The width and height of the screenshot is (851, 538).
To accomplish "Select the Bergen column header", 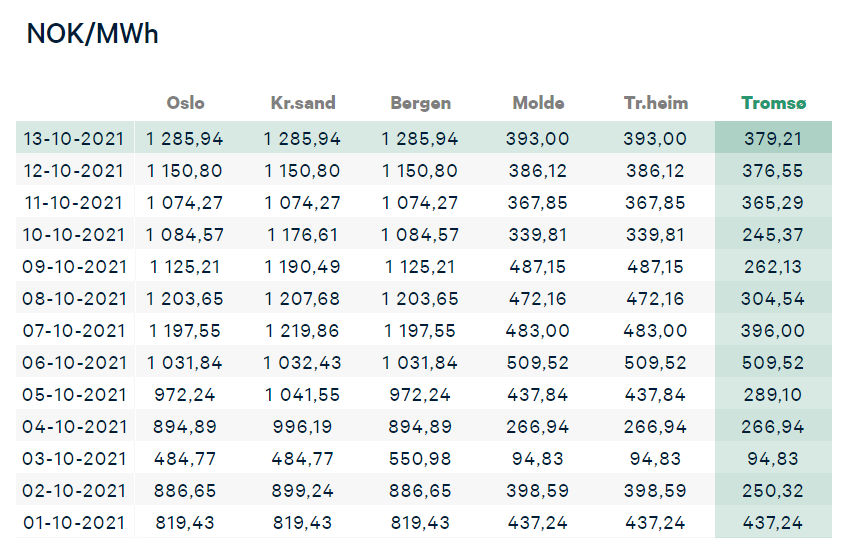I will pos(421,103).
